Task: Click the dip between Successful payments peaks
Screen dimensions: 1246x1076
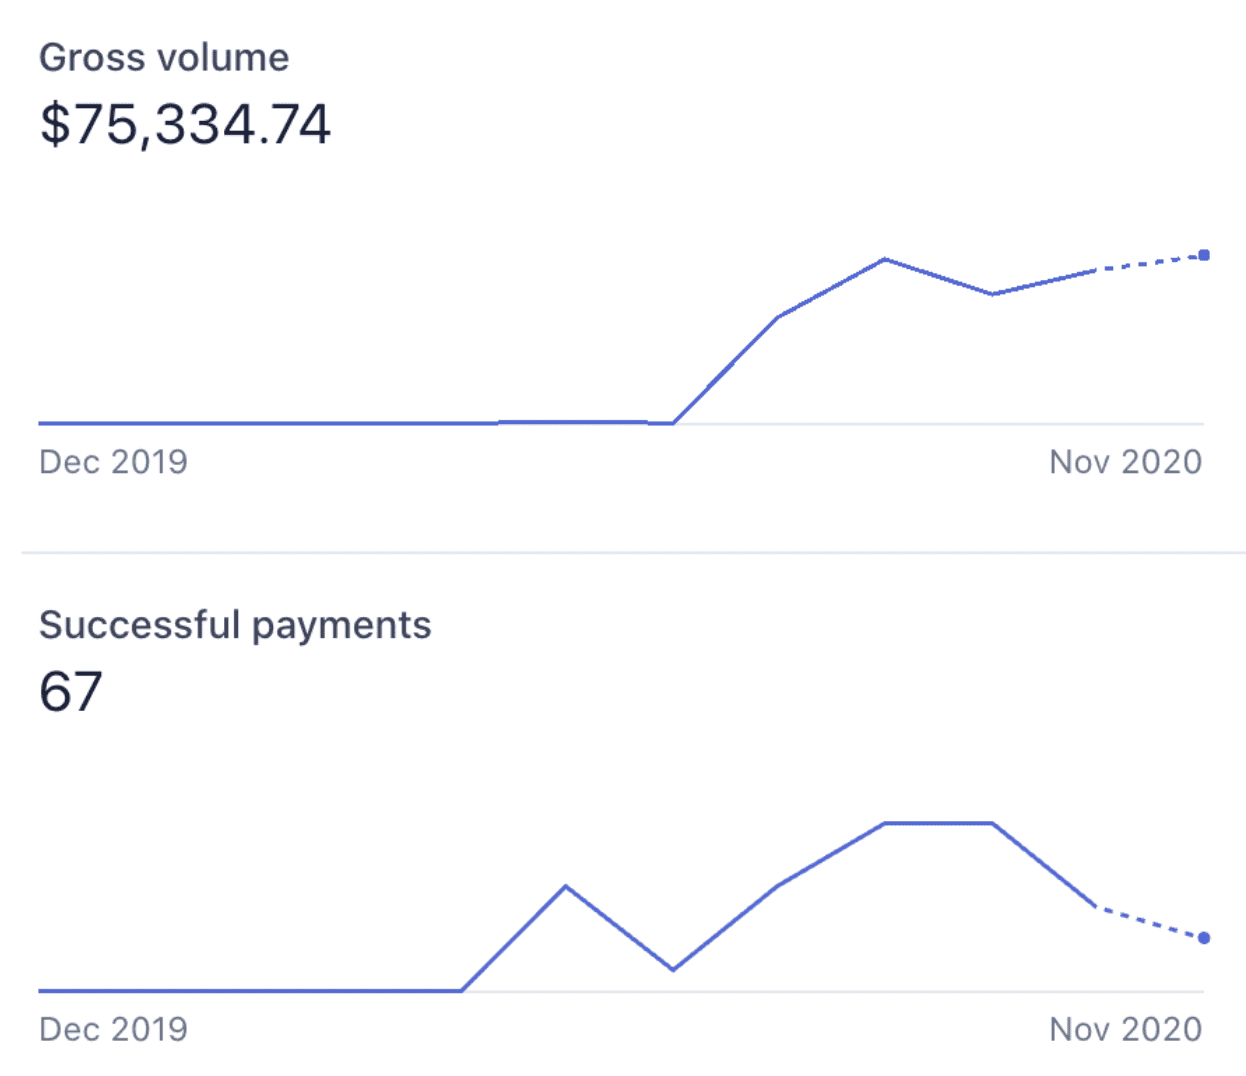Action: coord(673,969)
